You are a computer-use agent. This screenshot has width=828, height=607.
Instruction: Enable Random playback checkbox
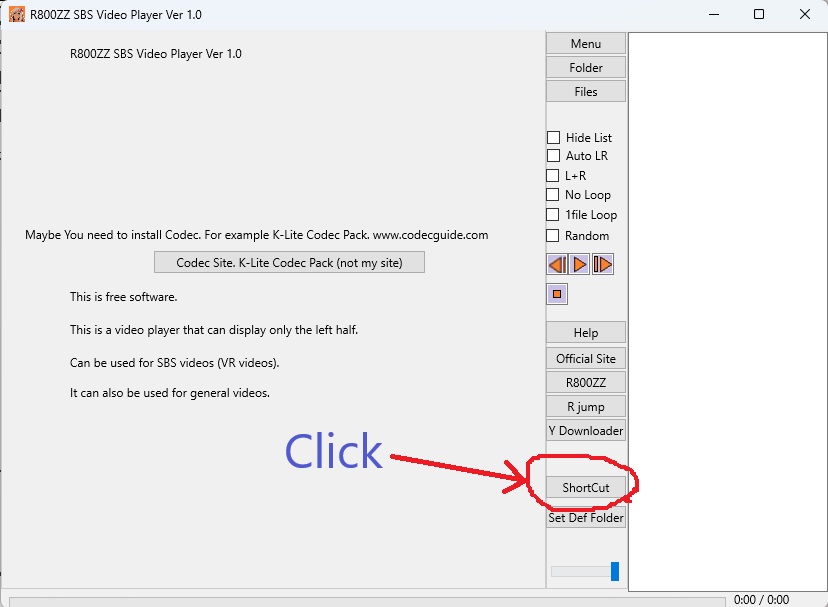click(x=552, y=236)
